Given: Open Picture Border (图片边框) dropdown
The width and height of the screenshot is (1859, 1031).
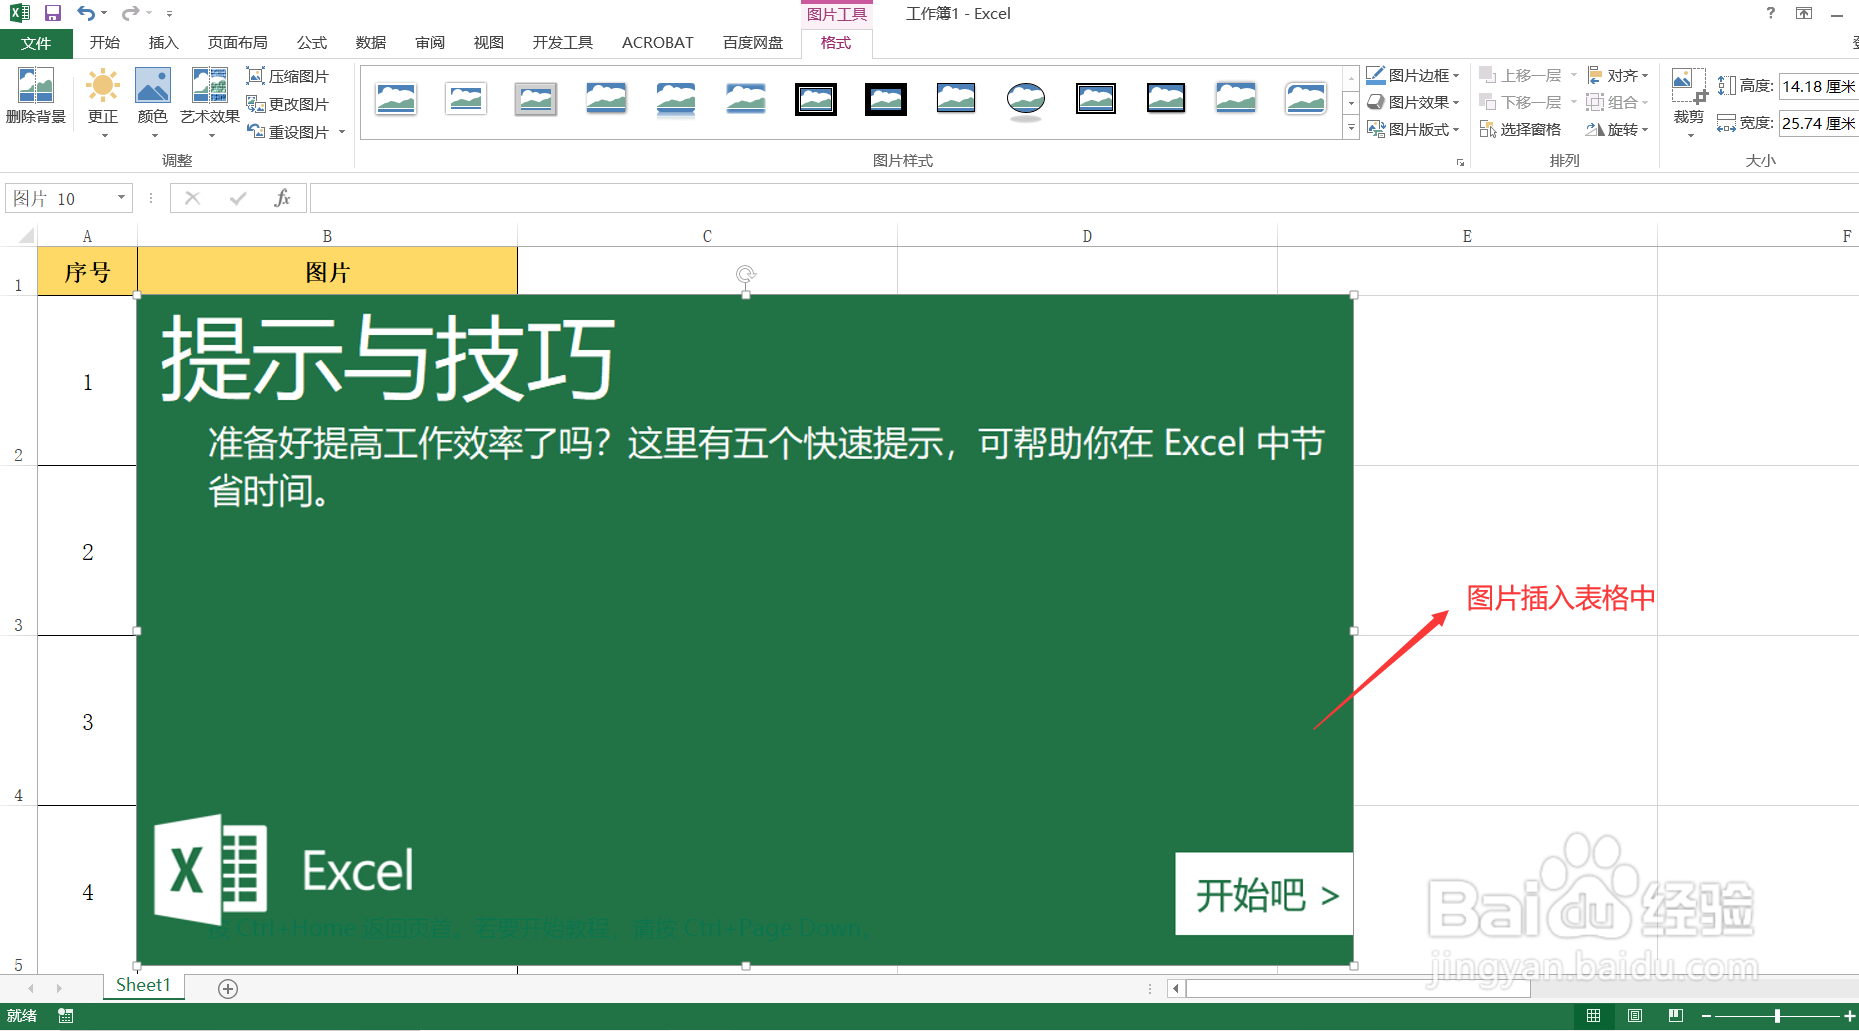Looking at the screenshot, I should click(x=1413, y=75).
